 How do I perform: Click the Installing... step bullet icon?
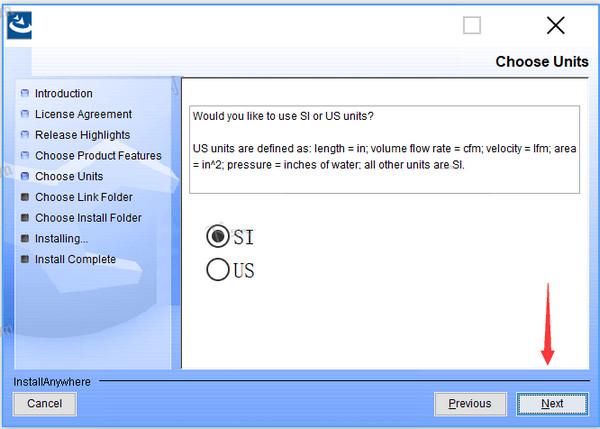tap(25, 239)
